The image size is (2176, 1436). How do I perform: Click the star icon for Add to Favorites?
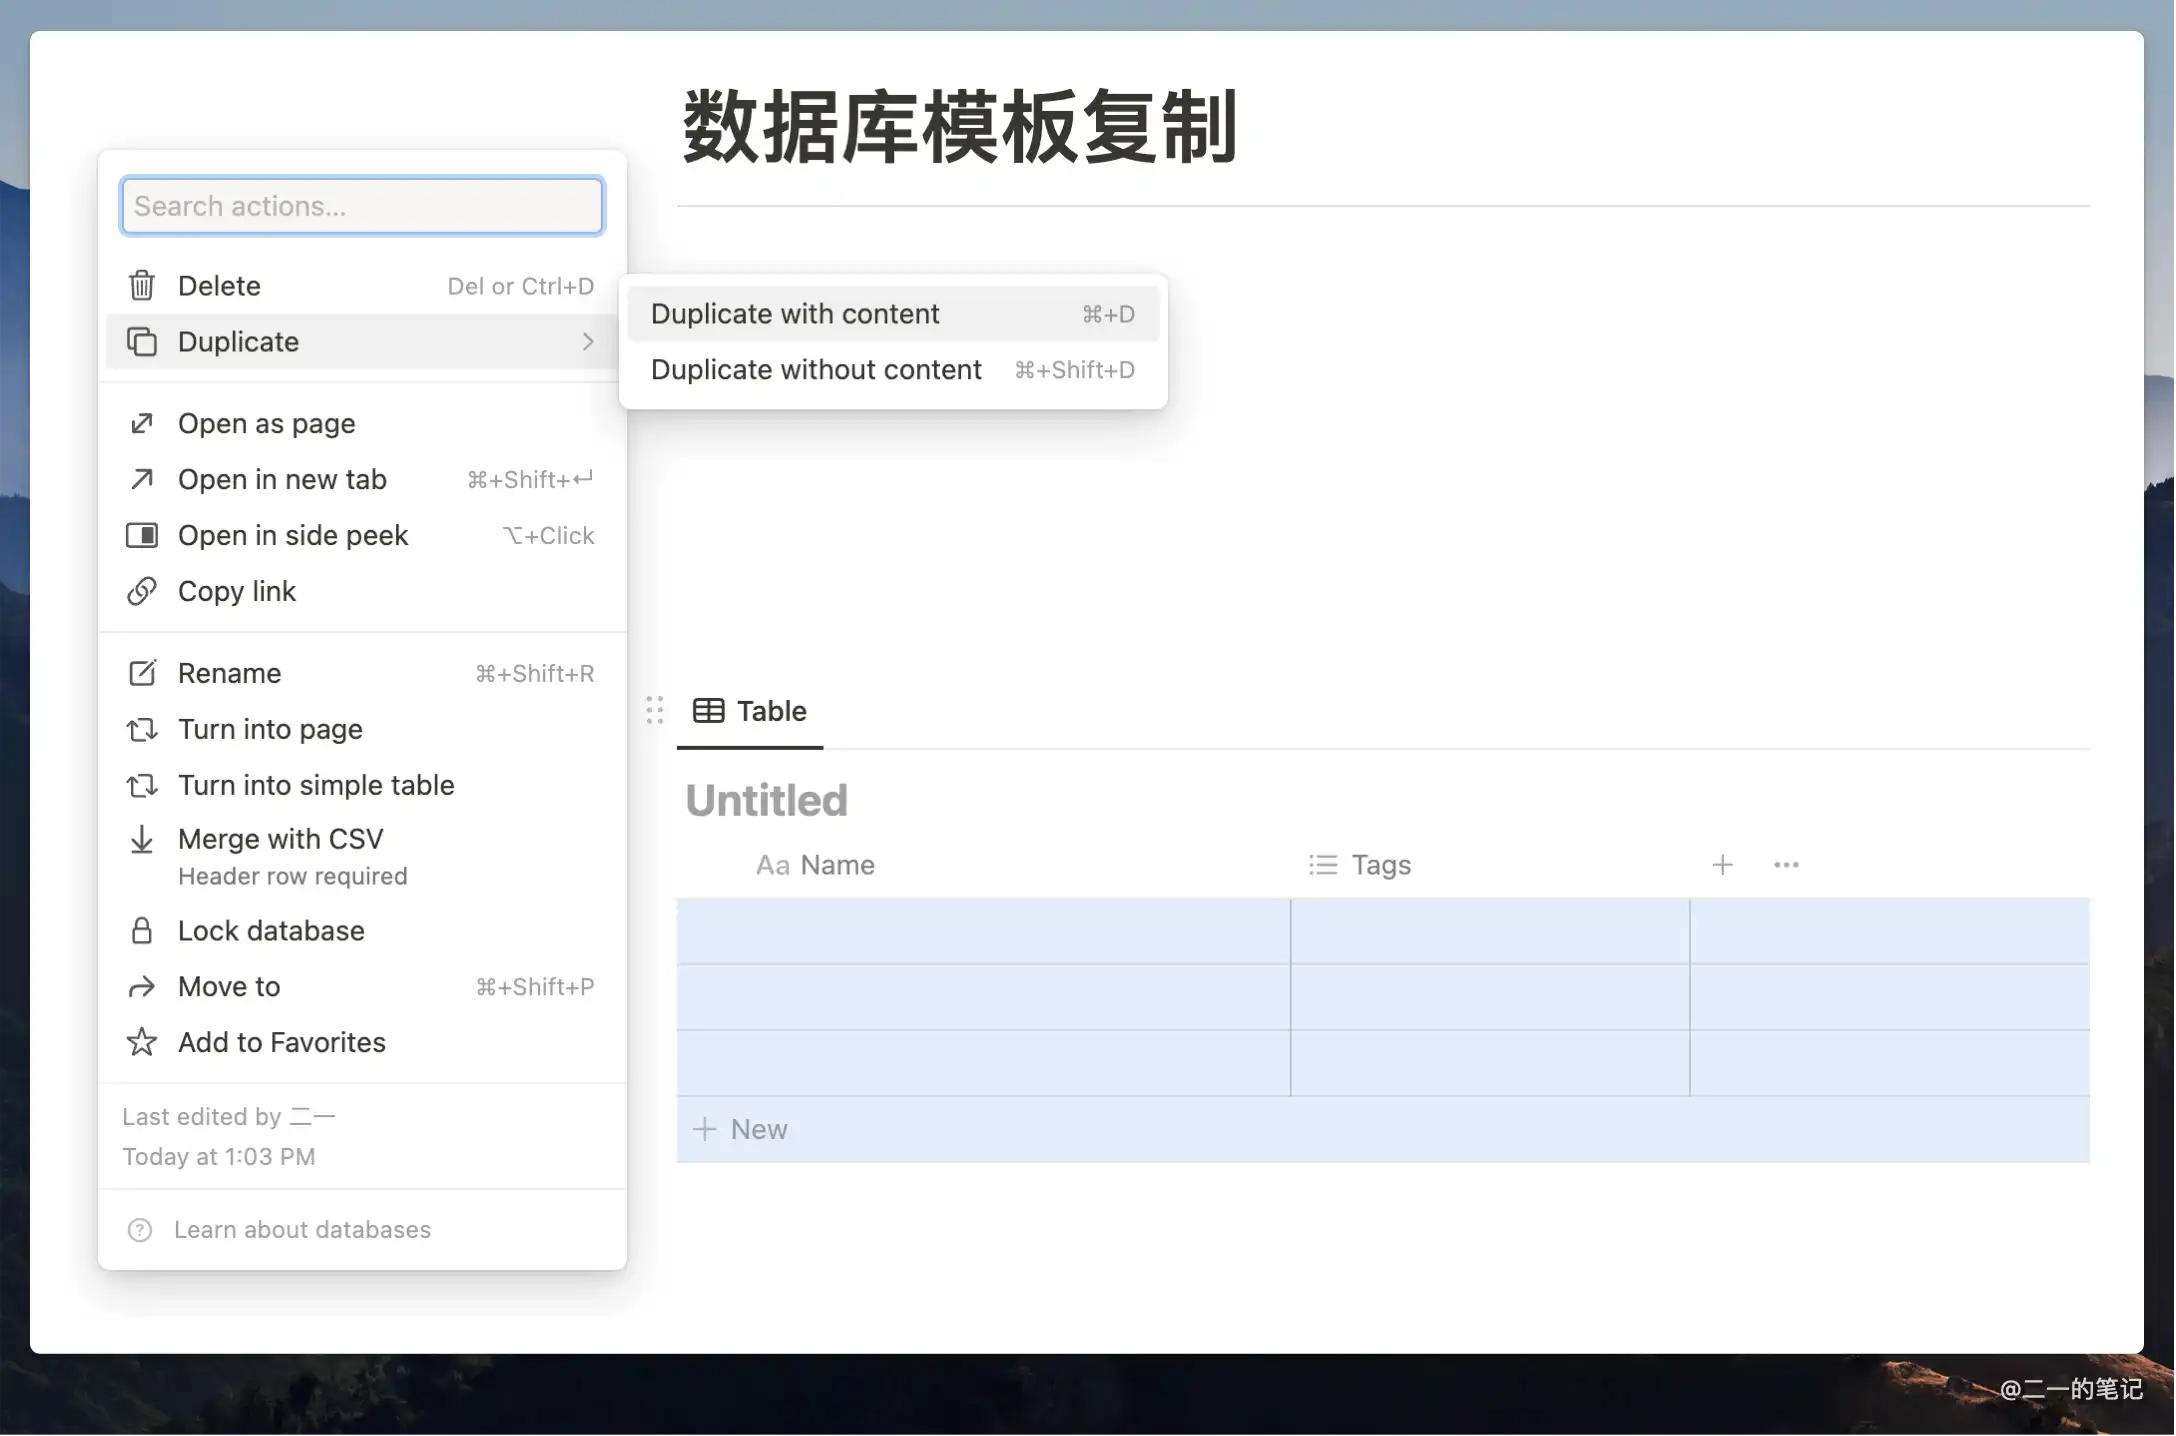(x=142, y=1042)
